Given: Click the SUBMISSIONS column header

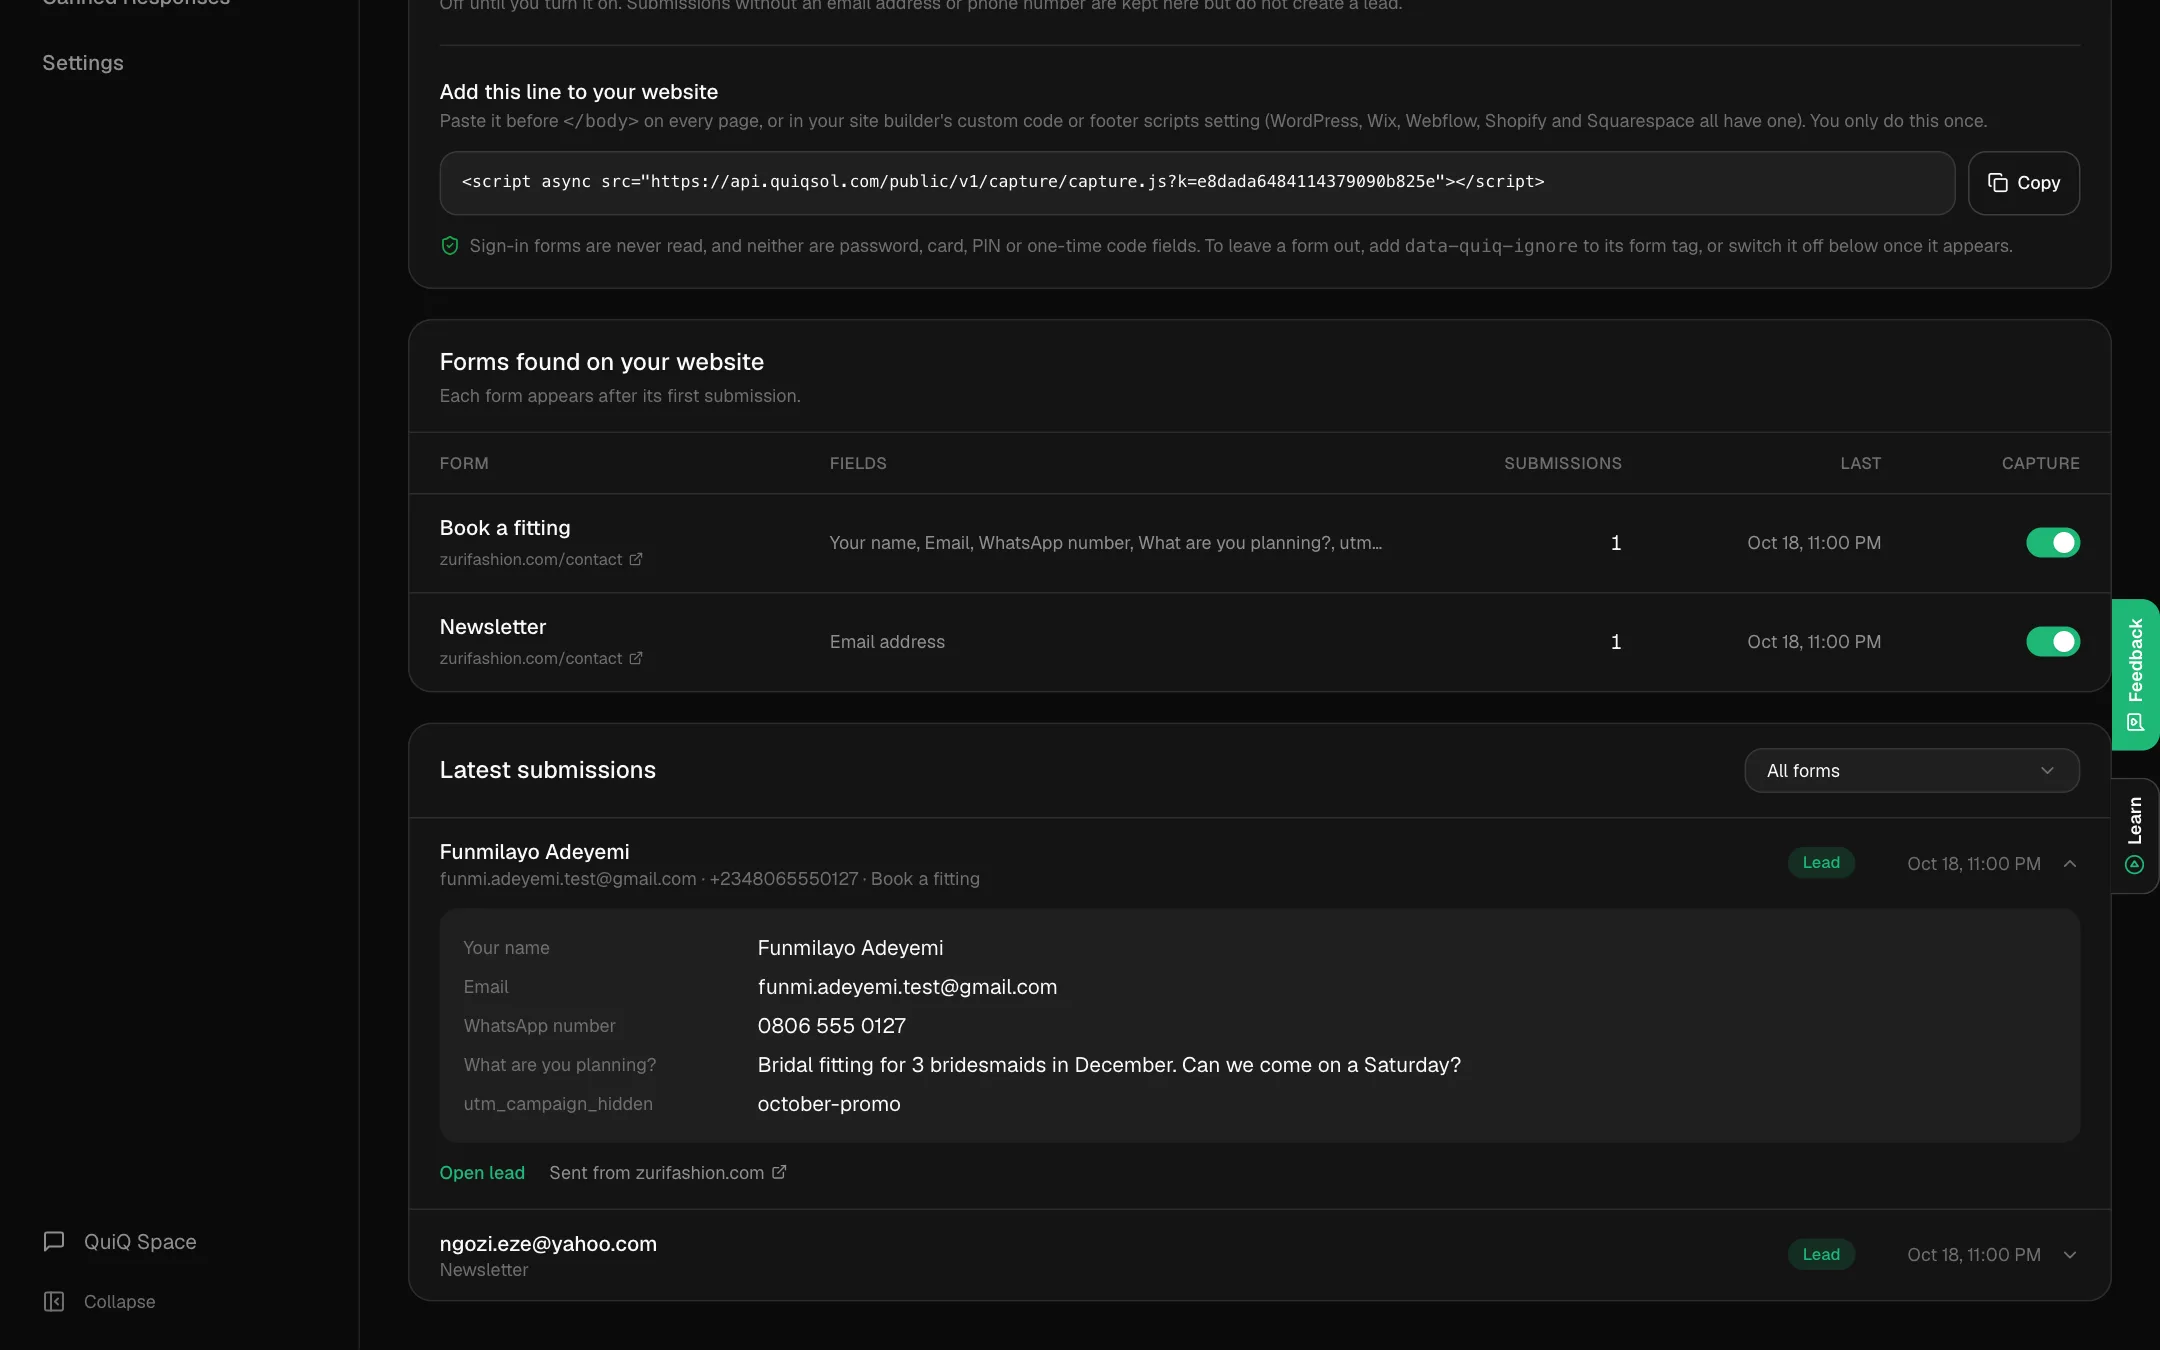Looking at the screenshot, I should pos(1563,463).
